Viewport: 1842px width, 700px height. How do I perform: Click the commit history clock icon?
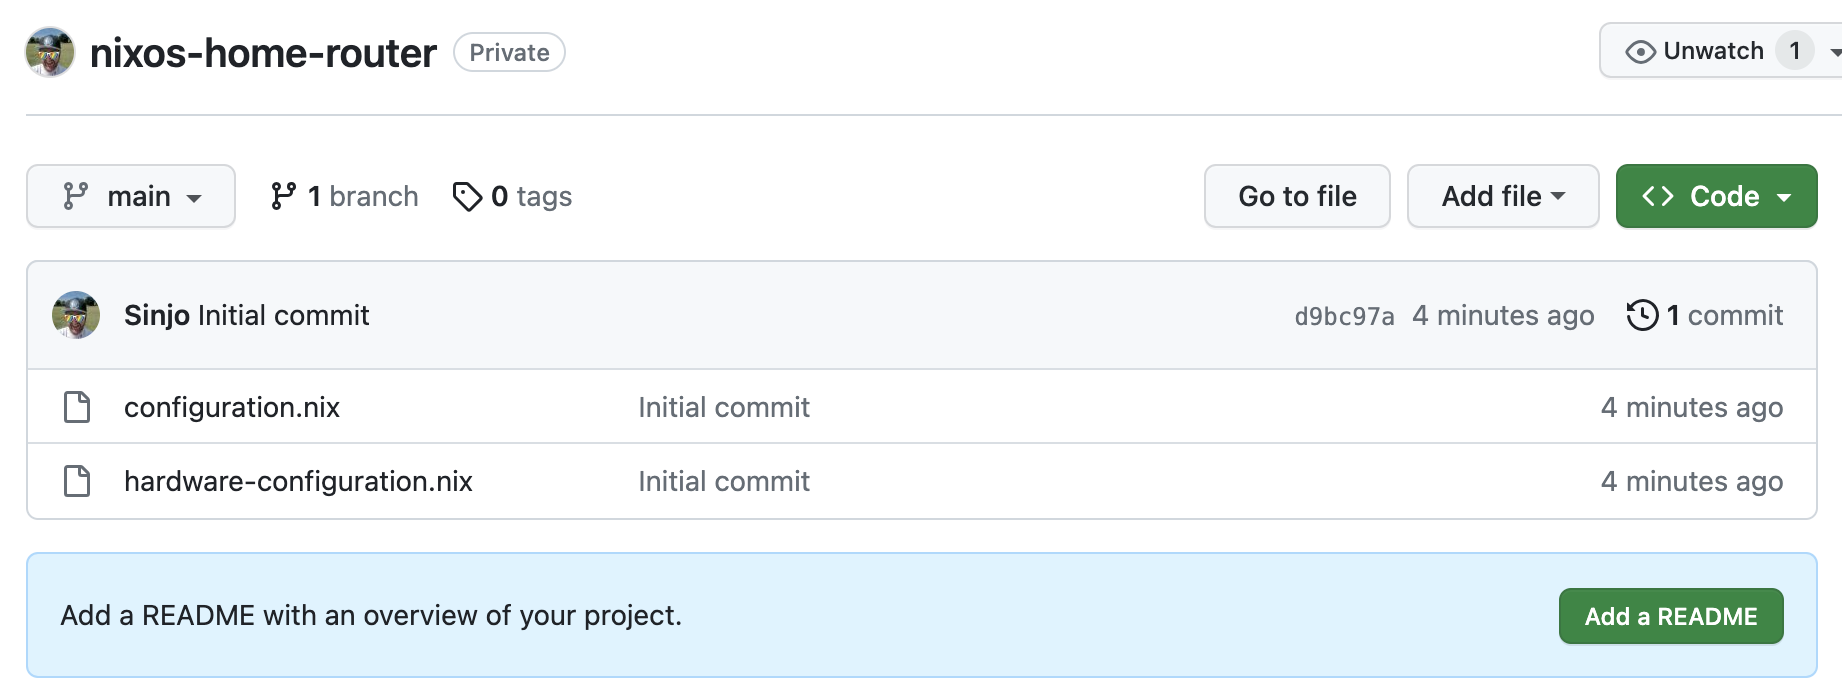point(1642,315)
